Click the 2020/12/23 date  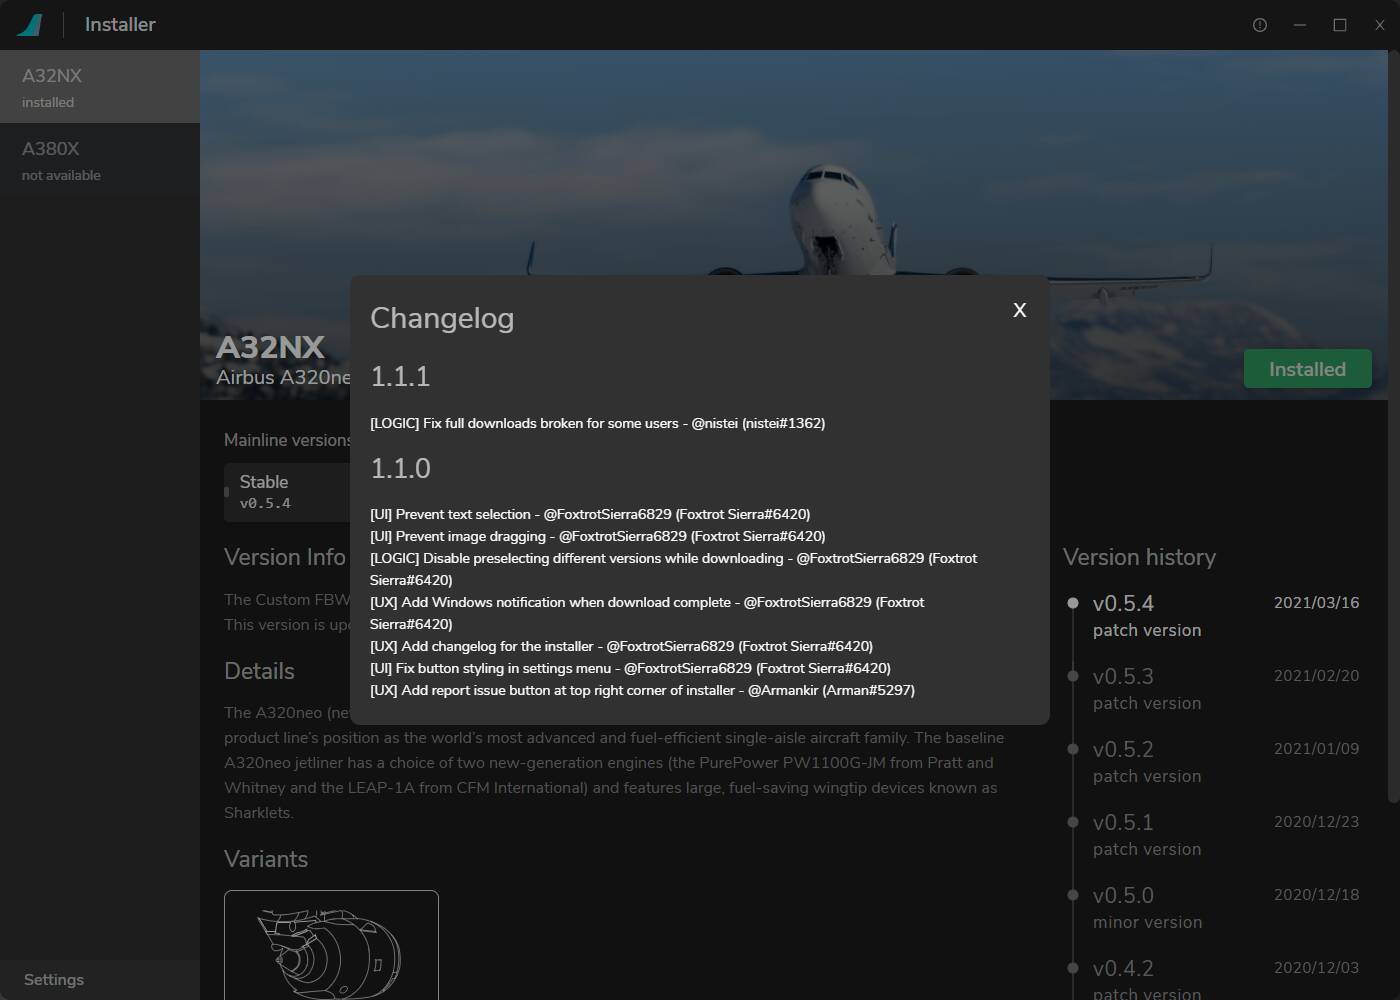pos(1316,822)
